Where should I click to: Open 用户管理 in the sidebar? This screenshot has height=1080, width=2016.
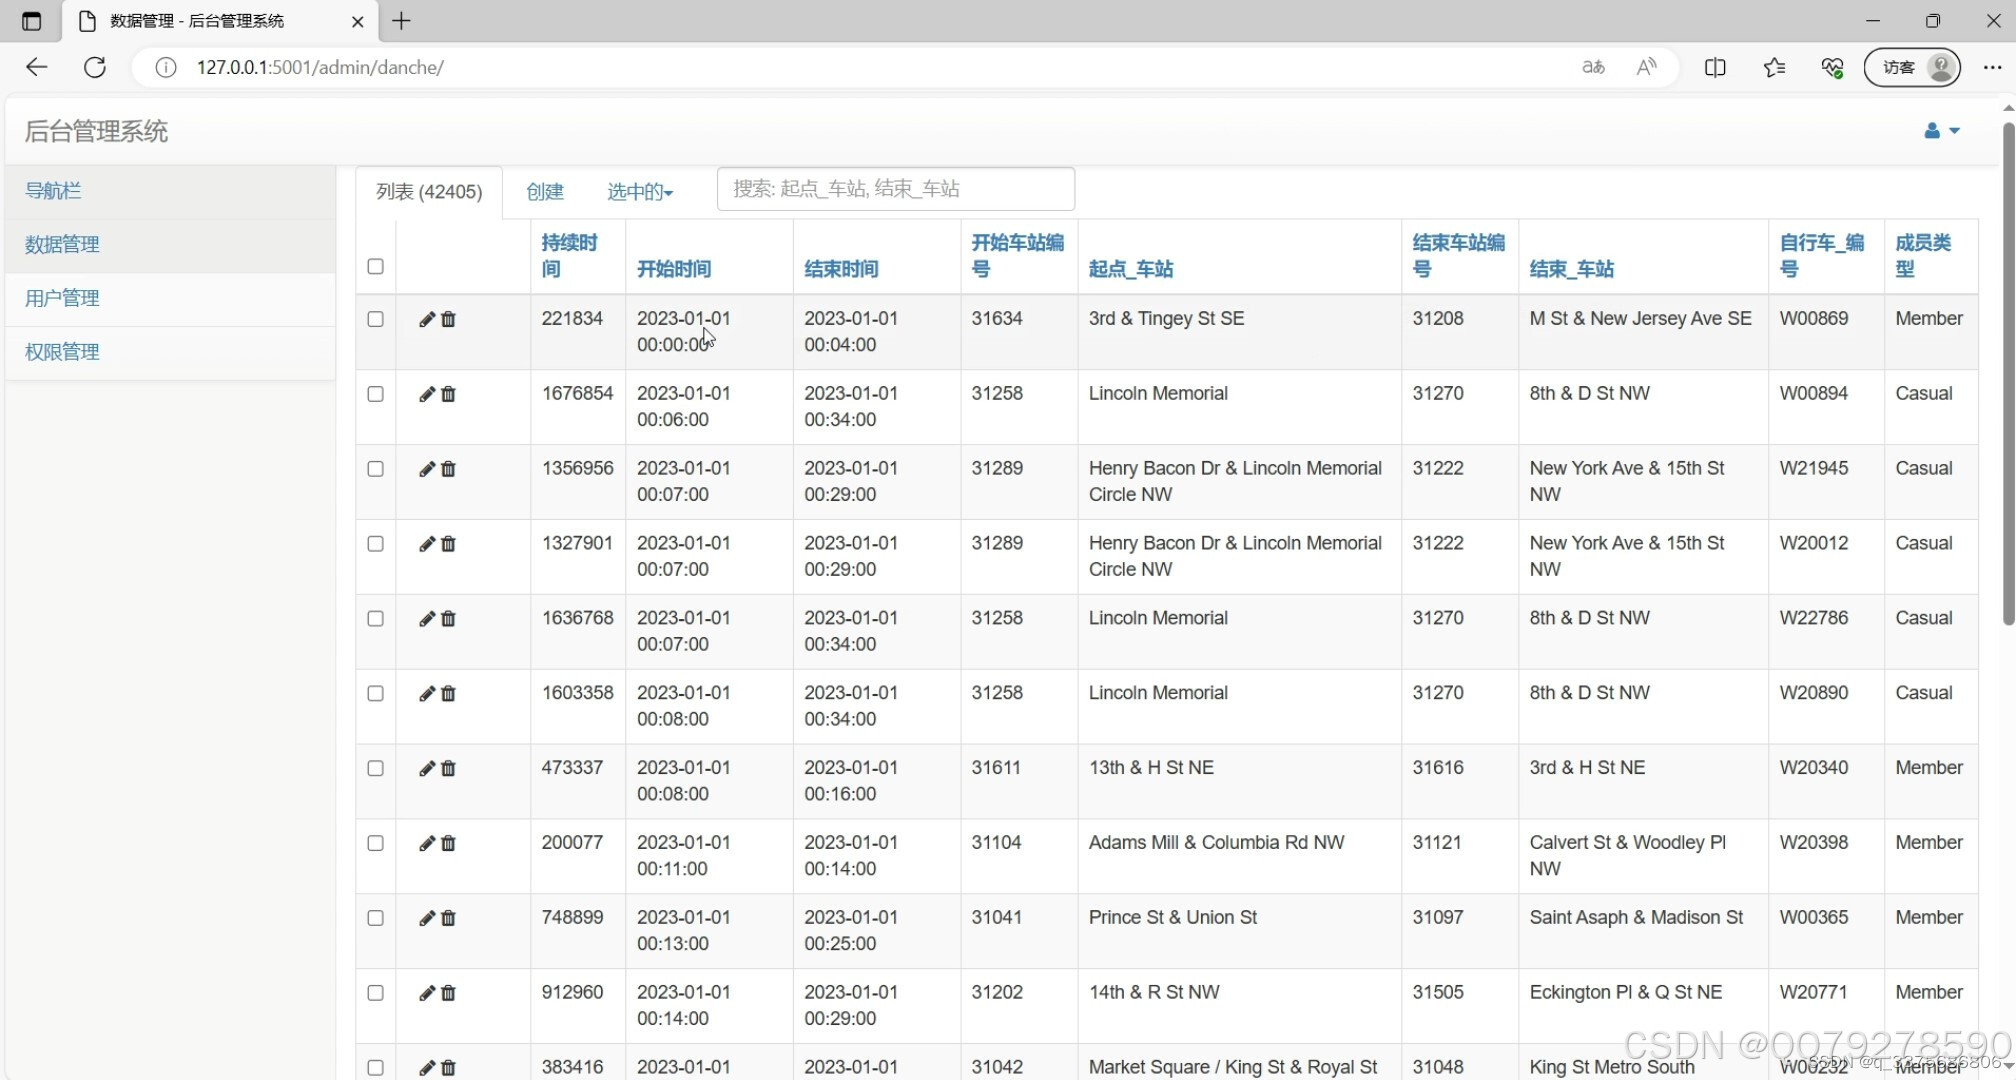pyautogui.click(x=62, y=298)
